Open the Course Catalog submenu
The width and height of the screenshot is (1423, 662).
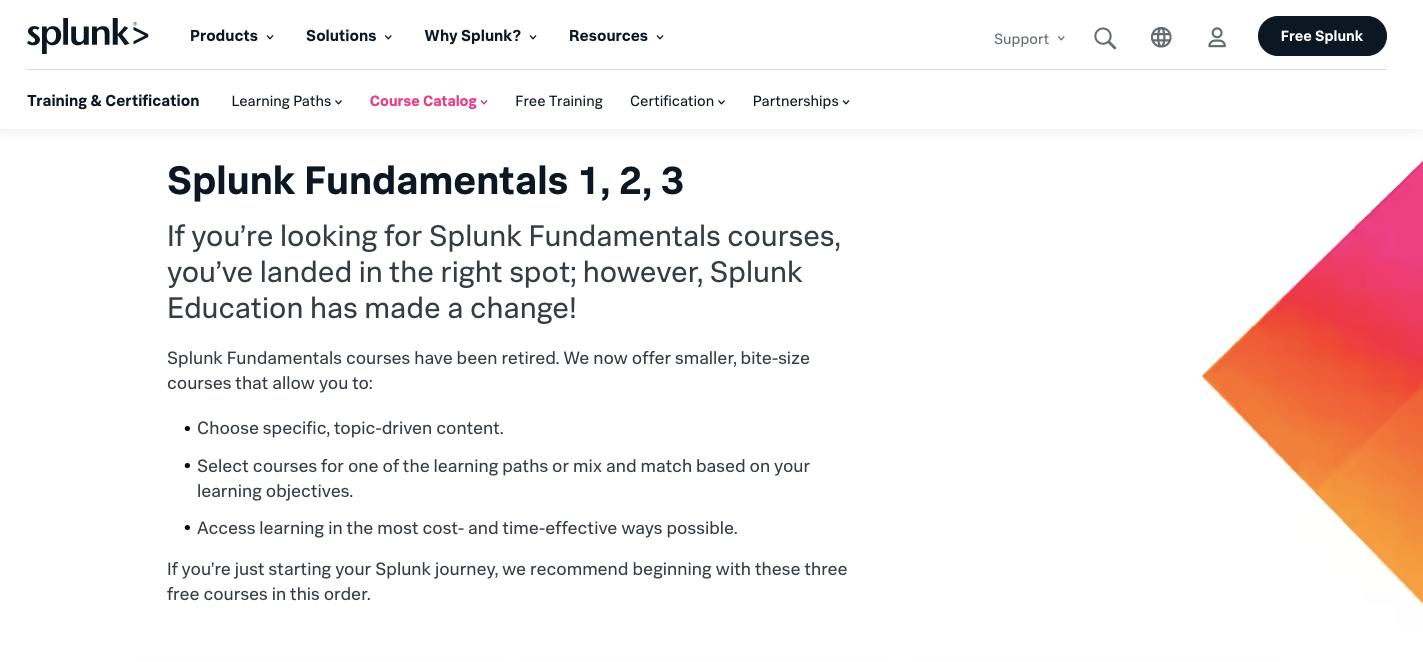coord(429,101)
